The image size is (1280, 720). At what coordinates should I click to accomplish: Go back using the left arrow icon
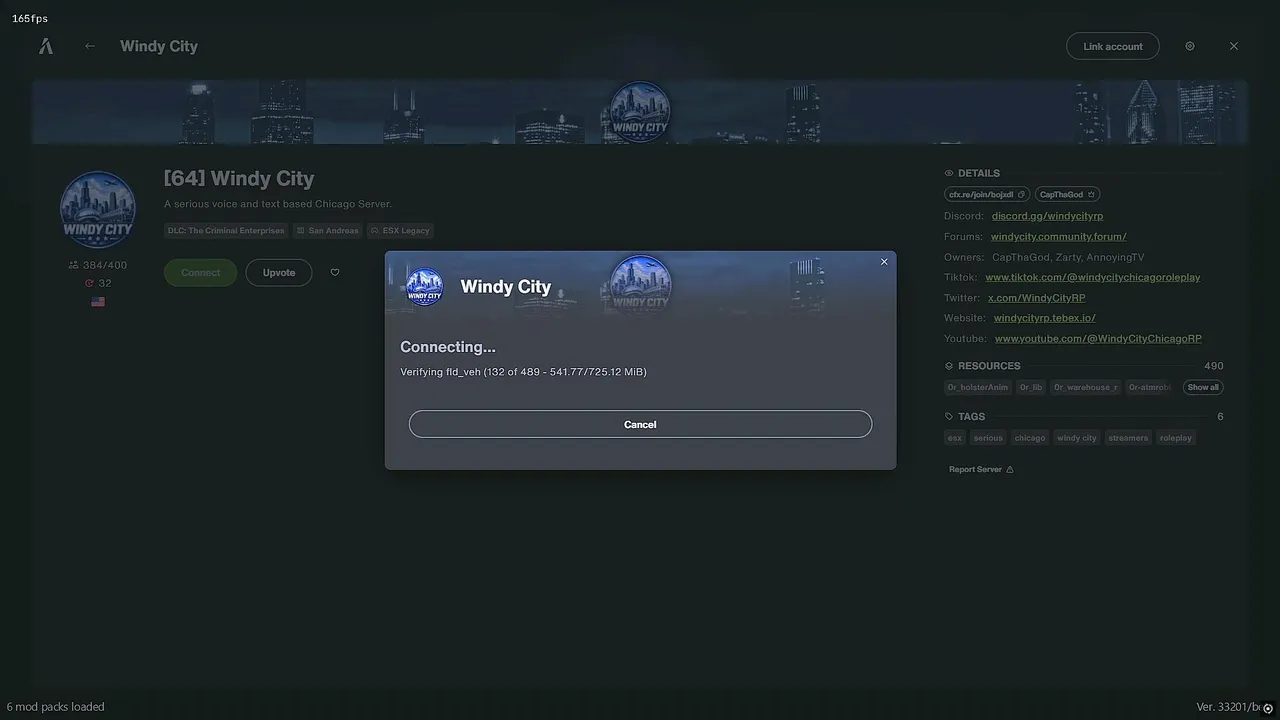(90, 46)
